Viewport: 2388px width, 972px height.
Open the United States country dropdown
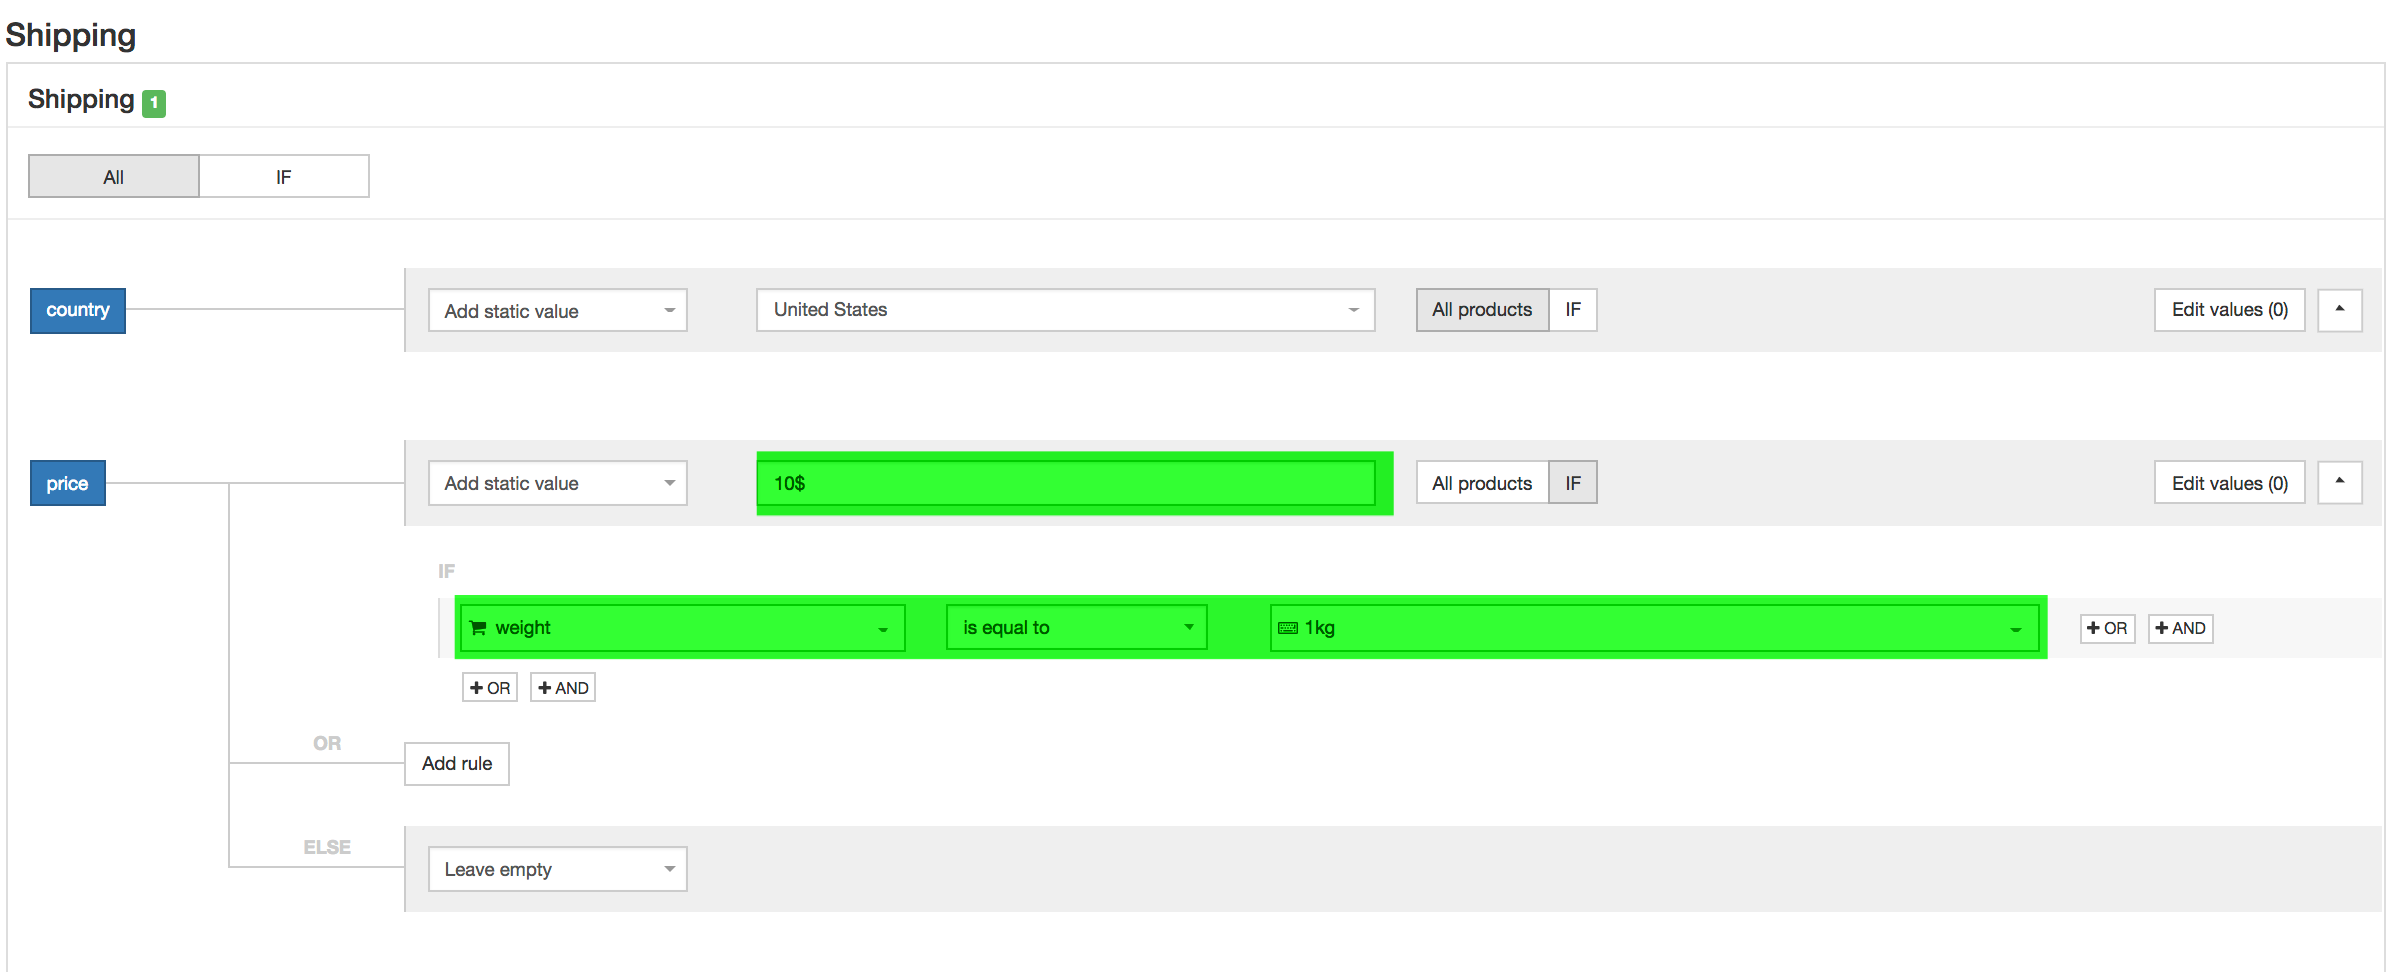click(x=1066, y=310)
